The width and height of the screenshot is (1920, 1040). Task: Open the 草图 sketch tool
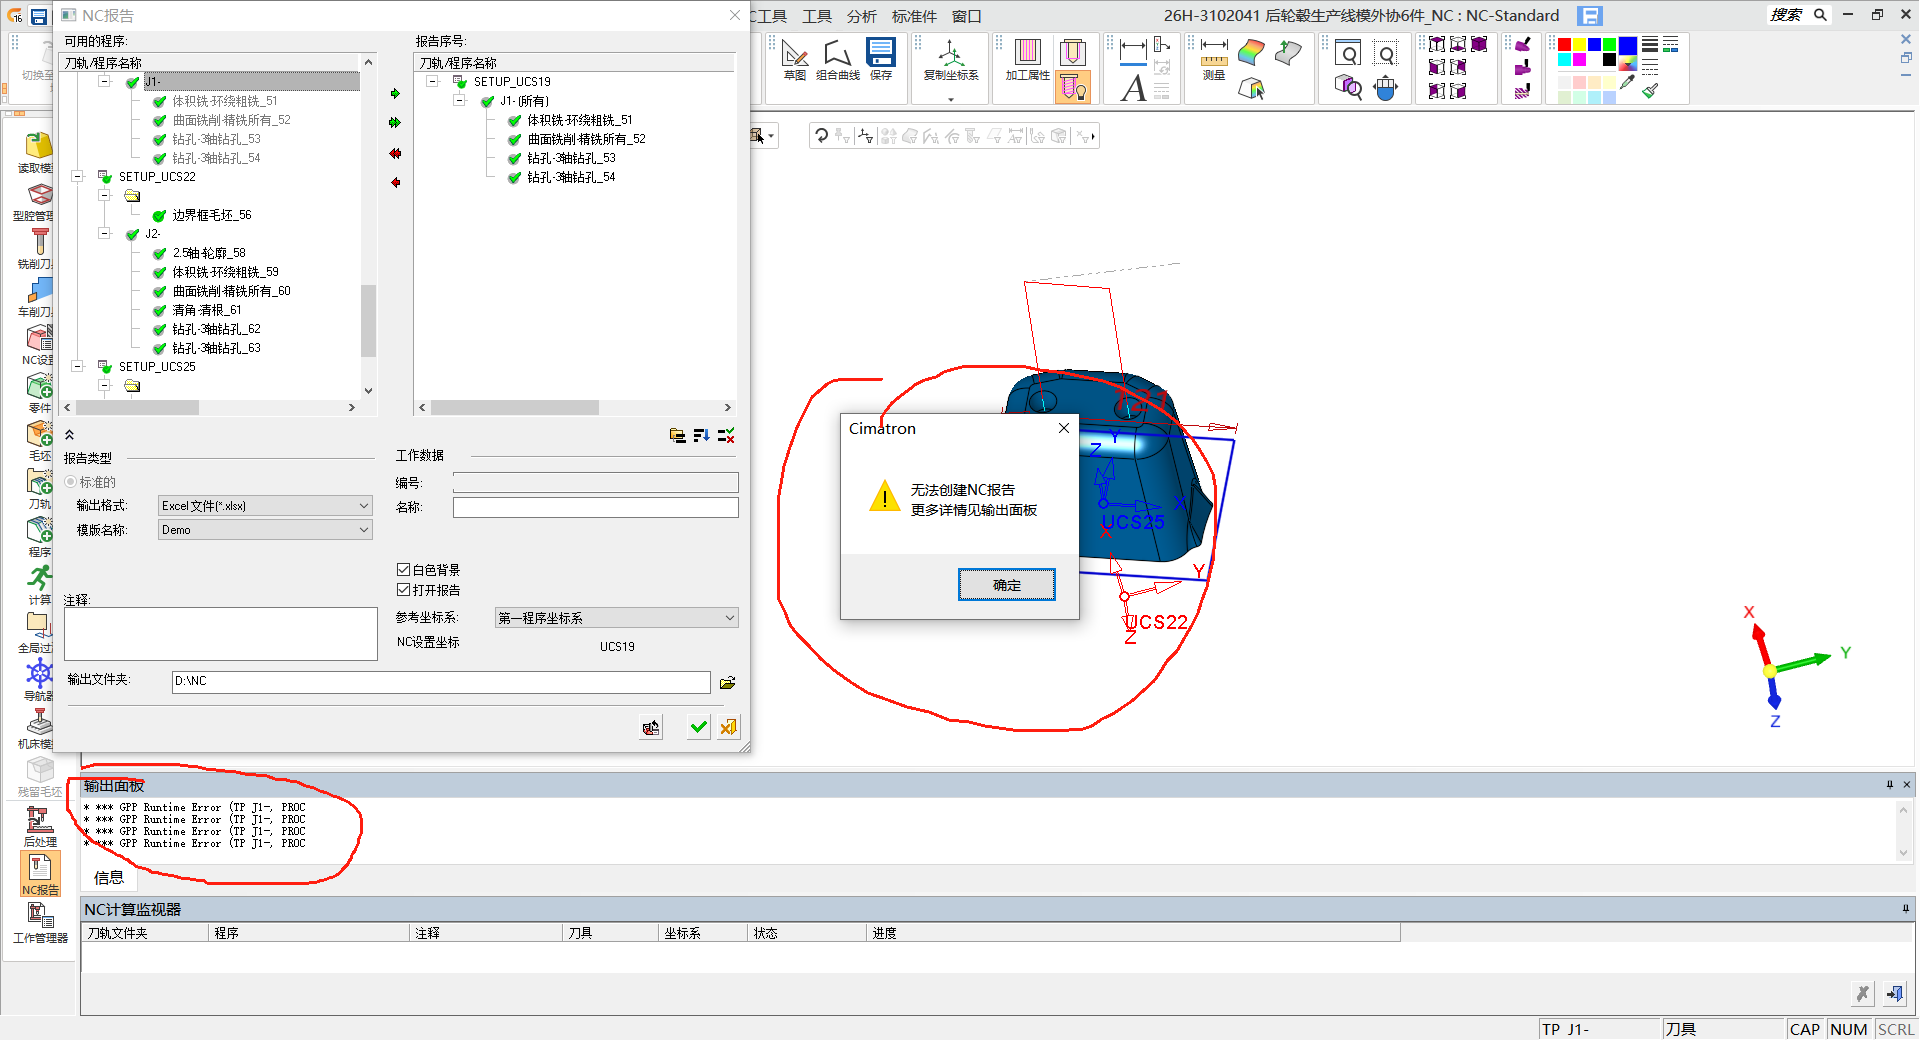pyautogui.click(x=795, y=60)
